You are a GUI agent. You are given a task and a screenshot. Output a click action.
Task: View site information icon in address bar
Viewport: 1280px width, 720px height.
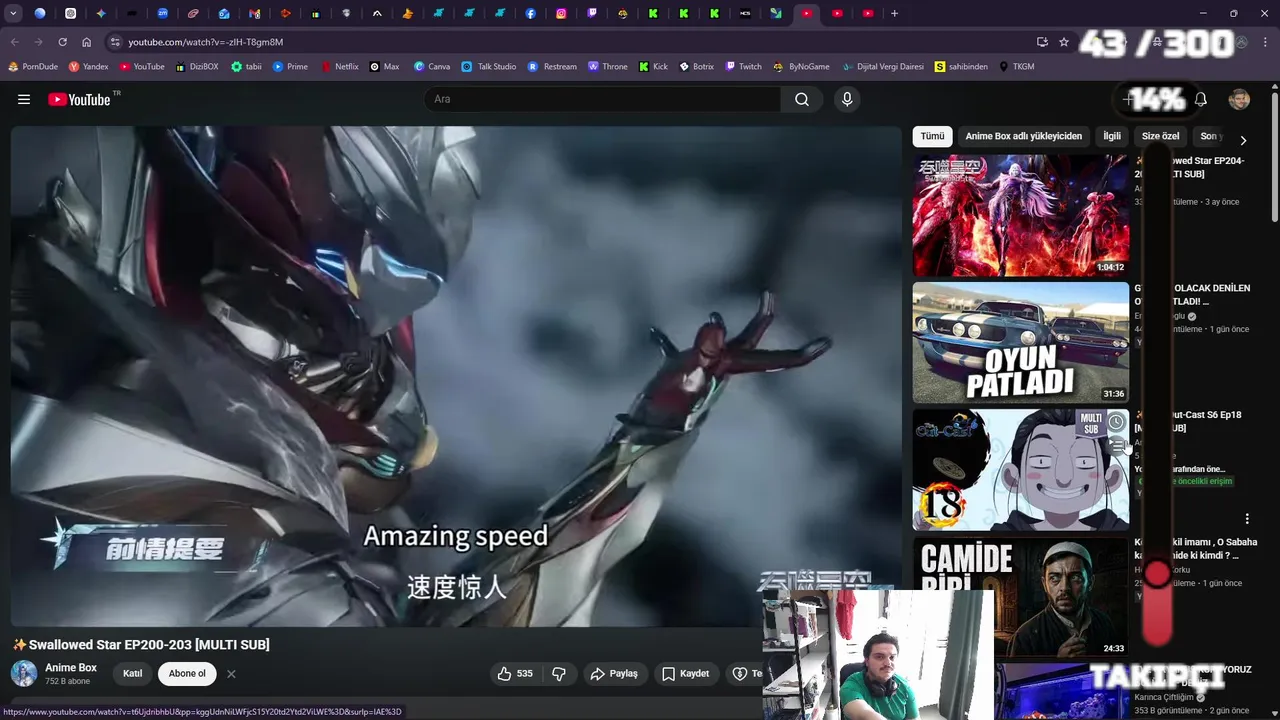pyautogui.click(x=115, y=42)
